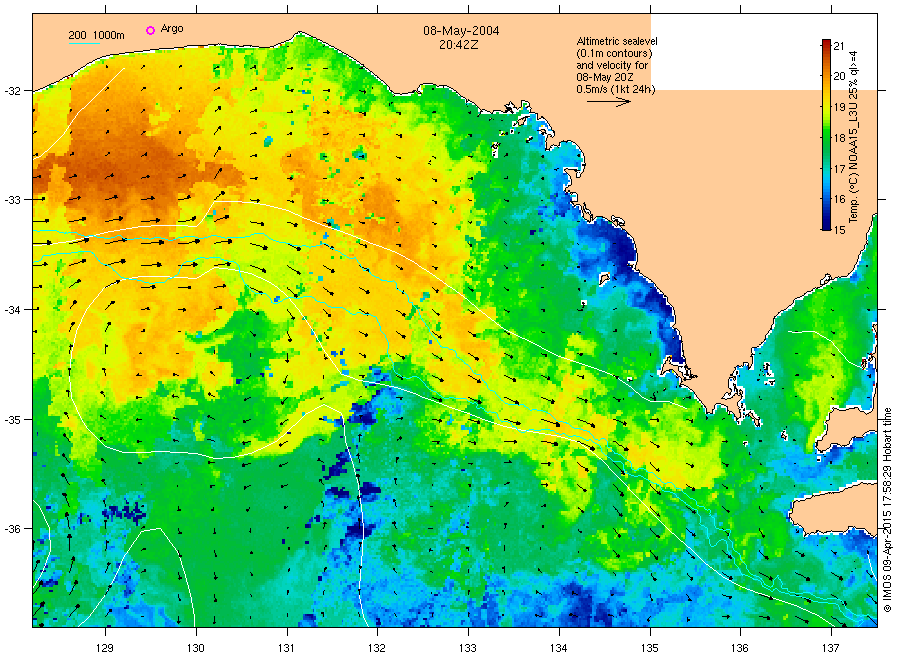The width and height of the screenshot is (900, 660).
Task: Click the '-33' latitude axis label
Action: 12,200
